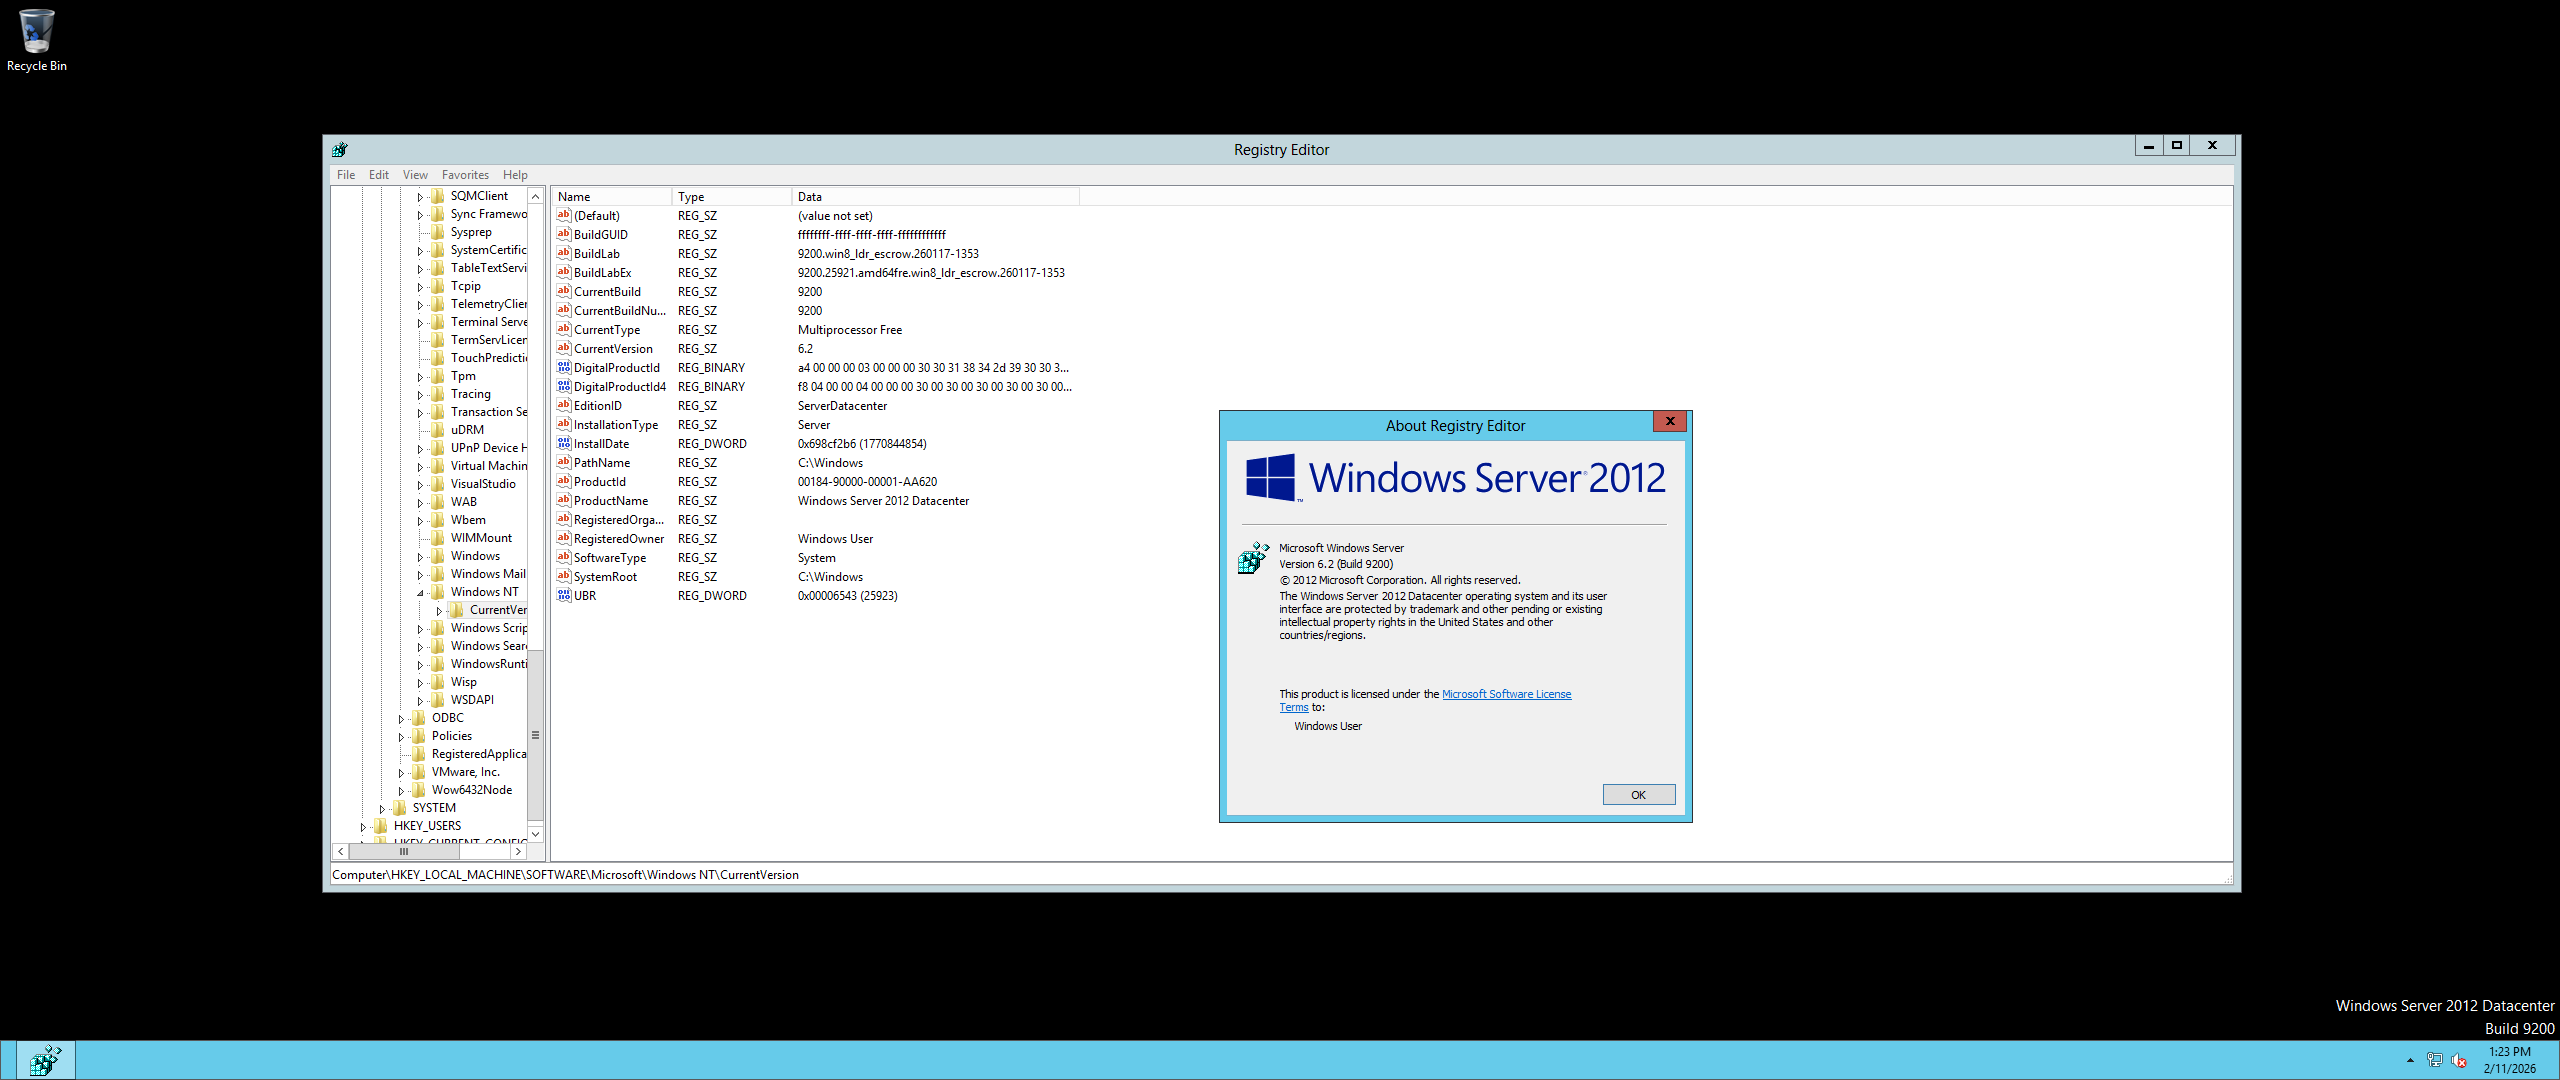Click the Windows NT folder icon
This screenshot has height=1080, width=2560.
point(438,592)
